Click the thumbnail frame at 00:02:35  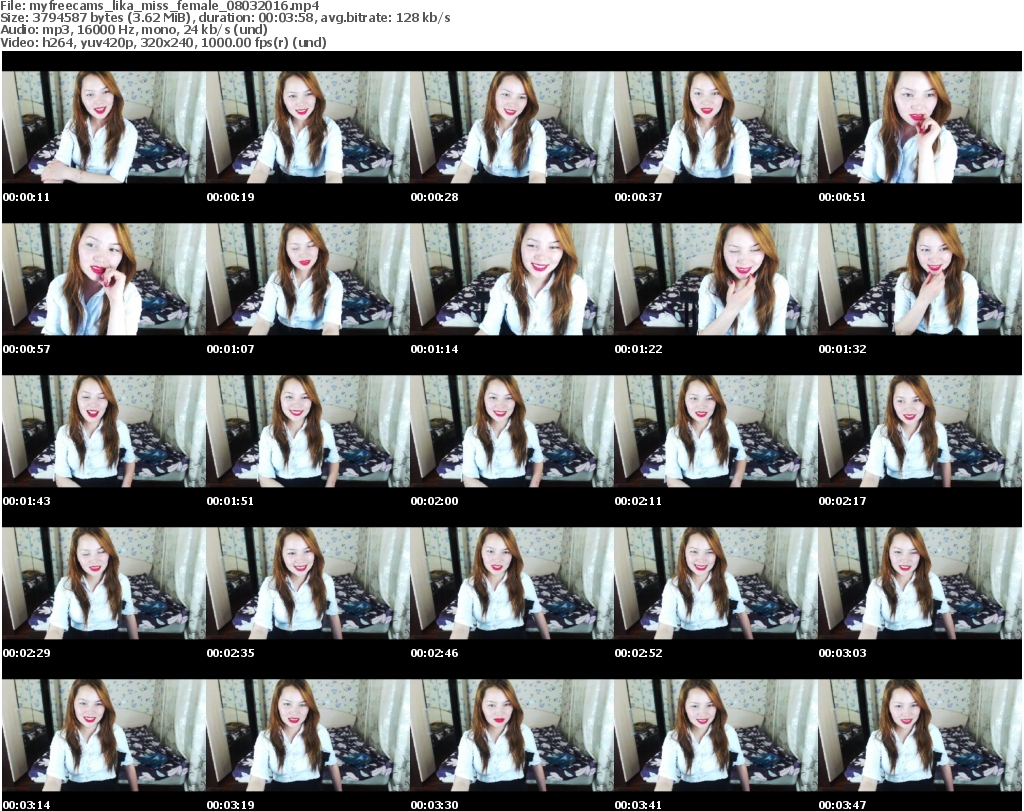tap(308, 583)
